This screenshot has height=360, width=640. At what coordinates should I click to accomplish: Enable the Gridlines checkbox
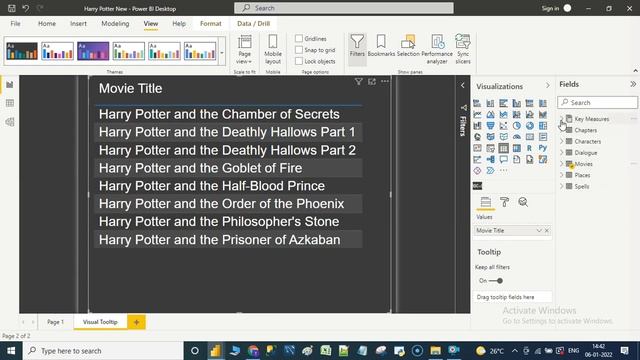click(x=299, y=38)
